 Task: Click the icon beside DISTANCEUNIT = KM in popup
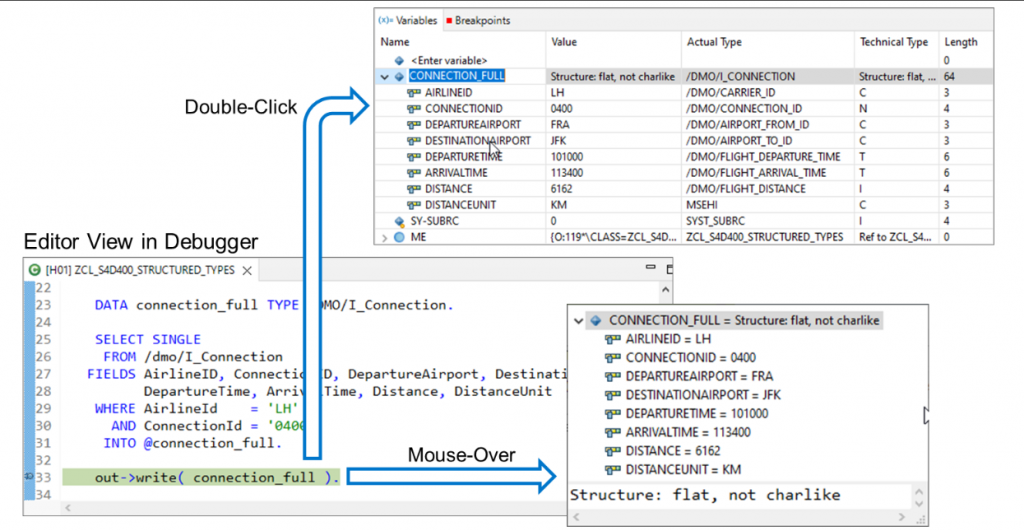(612, 470)
